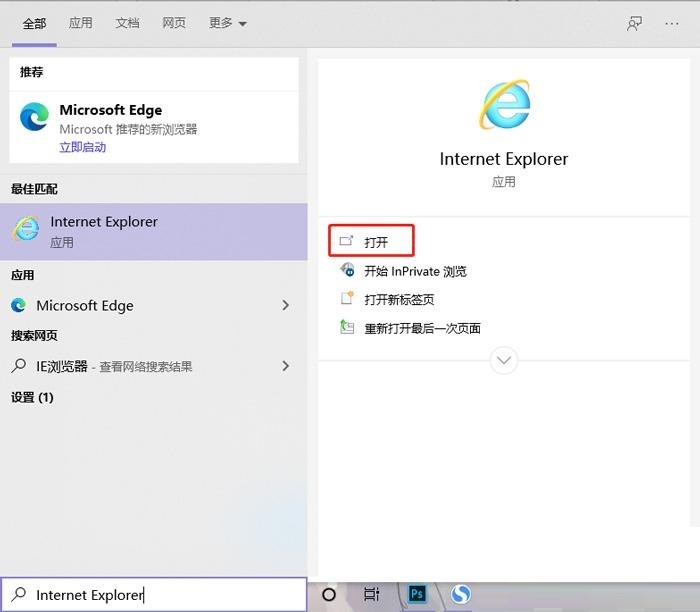Image resolution: width=700 pixels, height=612 pixels.
Task: Open the three-dot options menu
Action: coord(671,23)
